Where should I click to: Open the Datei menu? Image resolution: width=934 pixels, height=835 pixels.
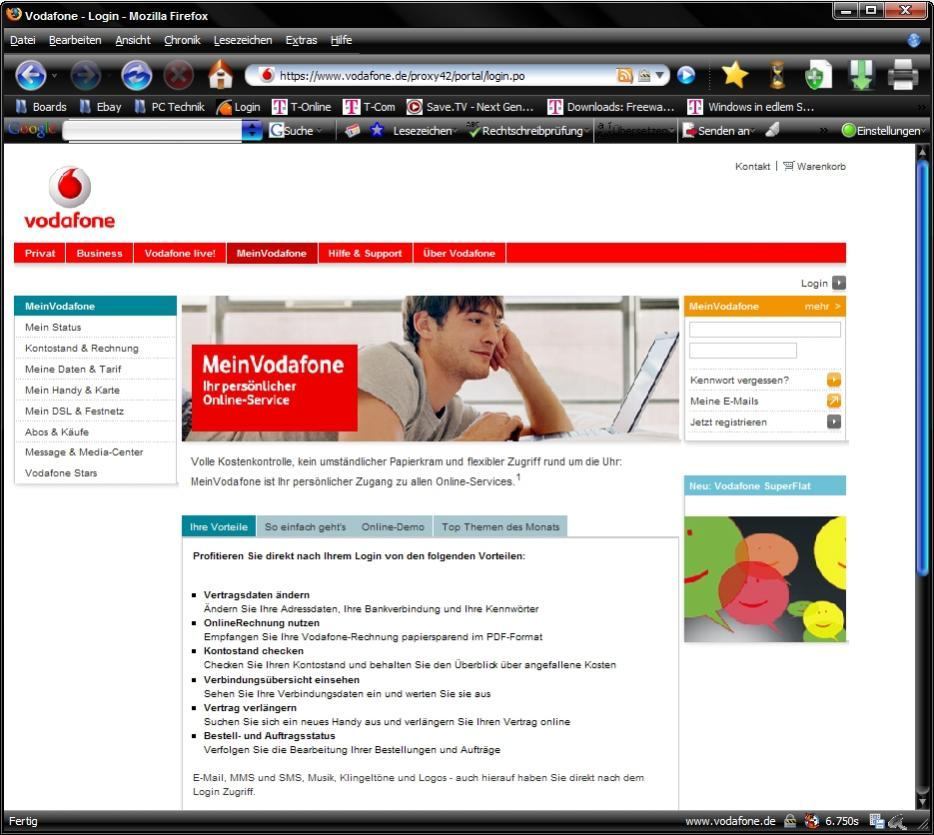pyautogui.click(x=23, y=40)
